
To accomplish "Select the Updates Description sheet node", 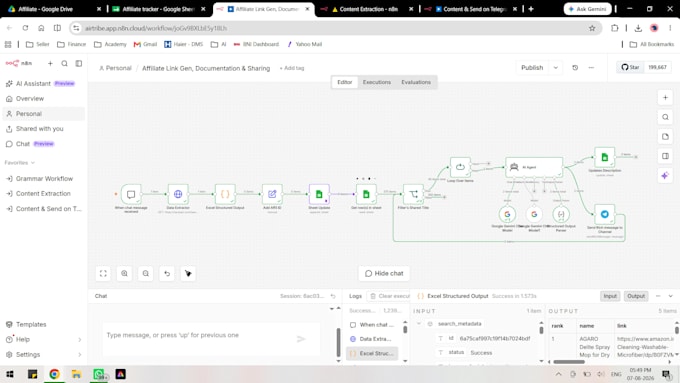I will pos(605,157).
